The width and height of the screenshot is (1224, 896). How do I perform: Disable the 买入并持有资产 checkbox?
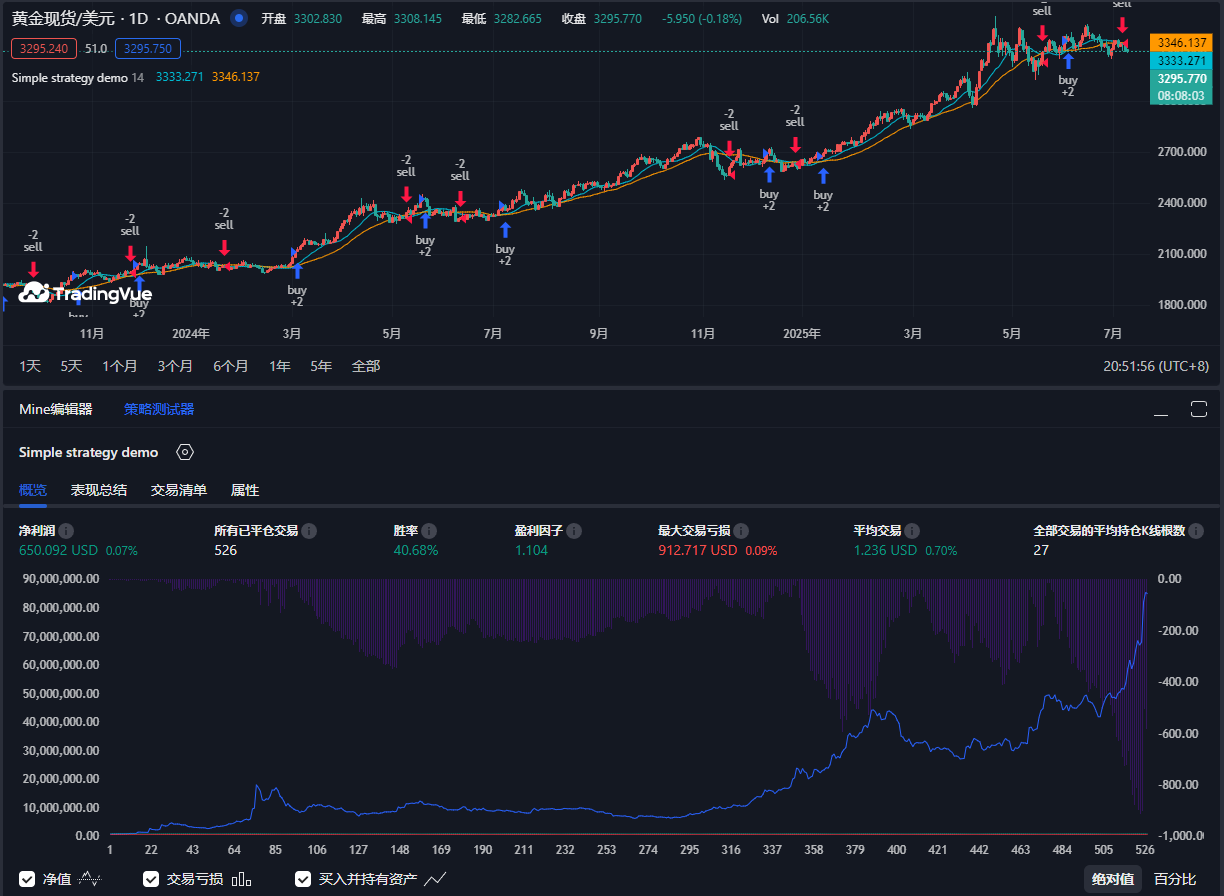pyautogui.click(x=303, y=879)
